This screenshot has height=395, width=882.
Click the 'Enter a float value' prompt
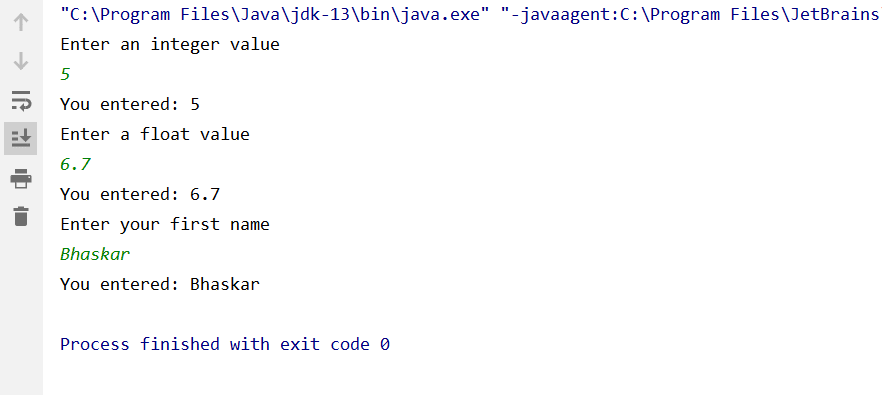pyautogui.click(x=155, y=134)
